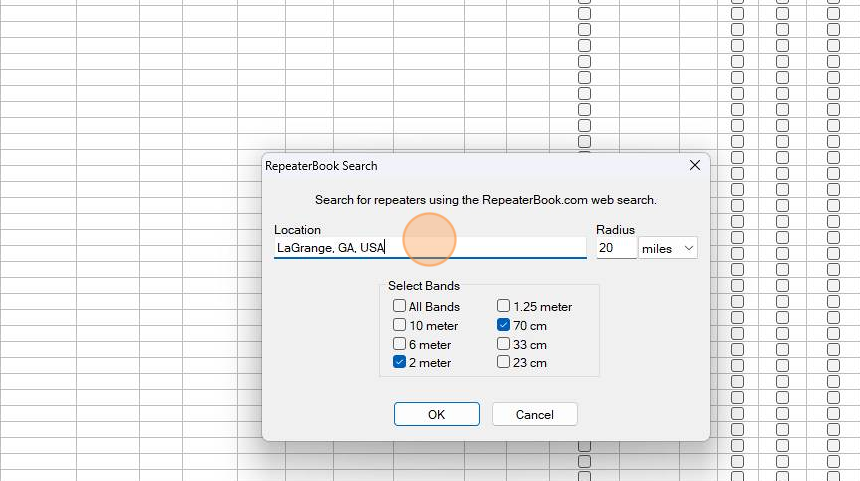Click the Location field with LaGrange, GA, USA
This screenshot has height=481, width=860.
pyautogui.click(x=430, y=248)
